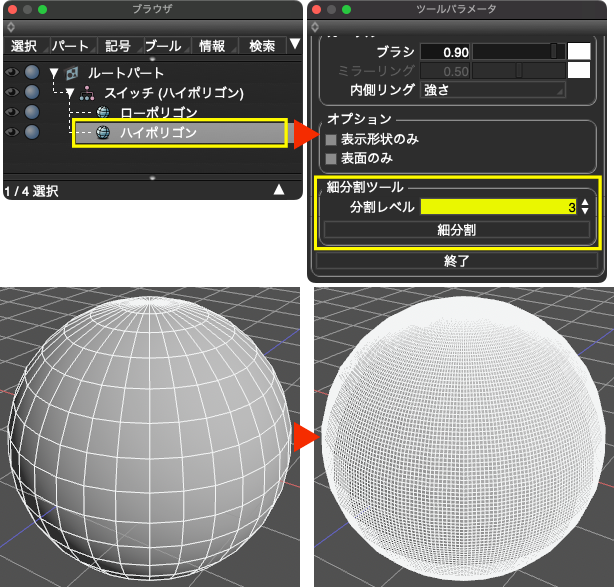Click the ルートパート part icon
614x587 pixels.
[73, 73]
